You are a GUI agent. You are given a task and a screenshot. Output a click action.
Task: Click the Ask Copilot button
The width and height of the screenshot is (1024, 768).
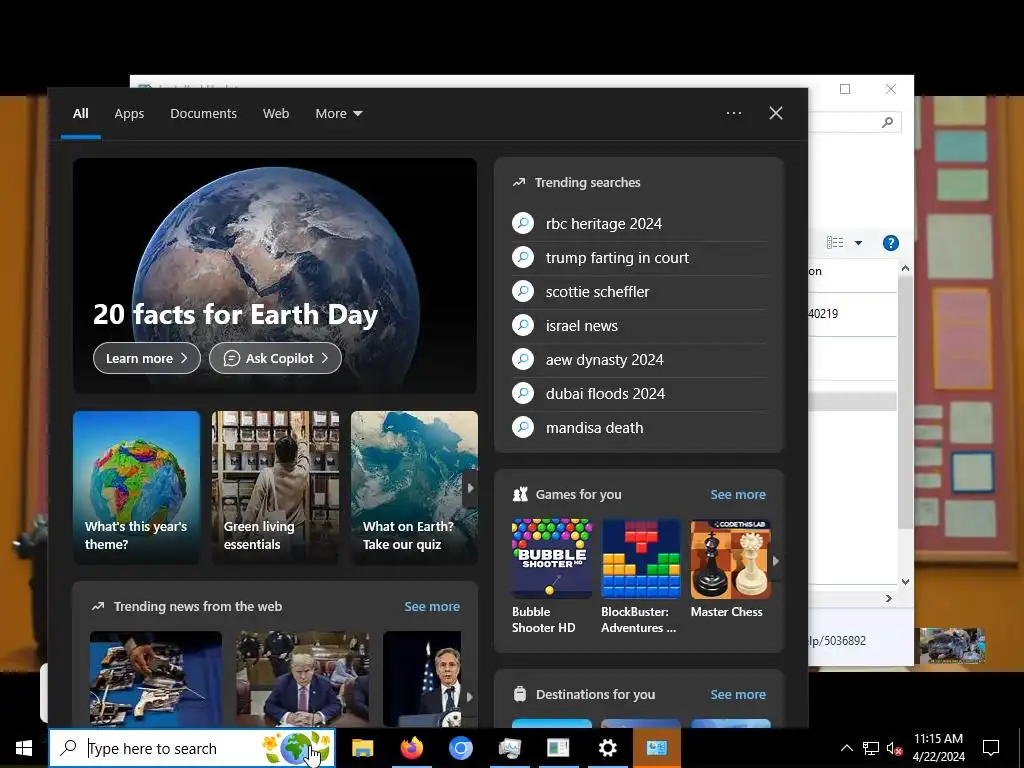click(275, 358)
